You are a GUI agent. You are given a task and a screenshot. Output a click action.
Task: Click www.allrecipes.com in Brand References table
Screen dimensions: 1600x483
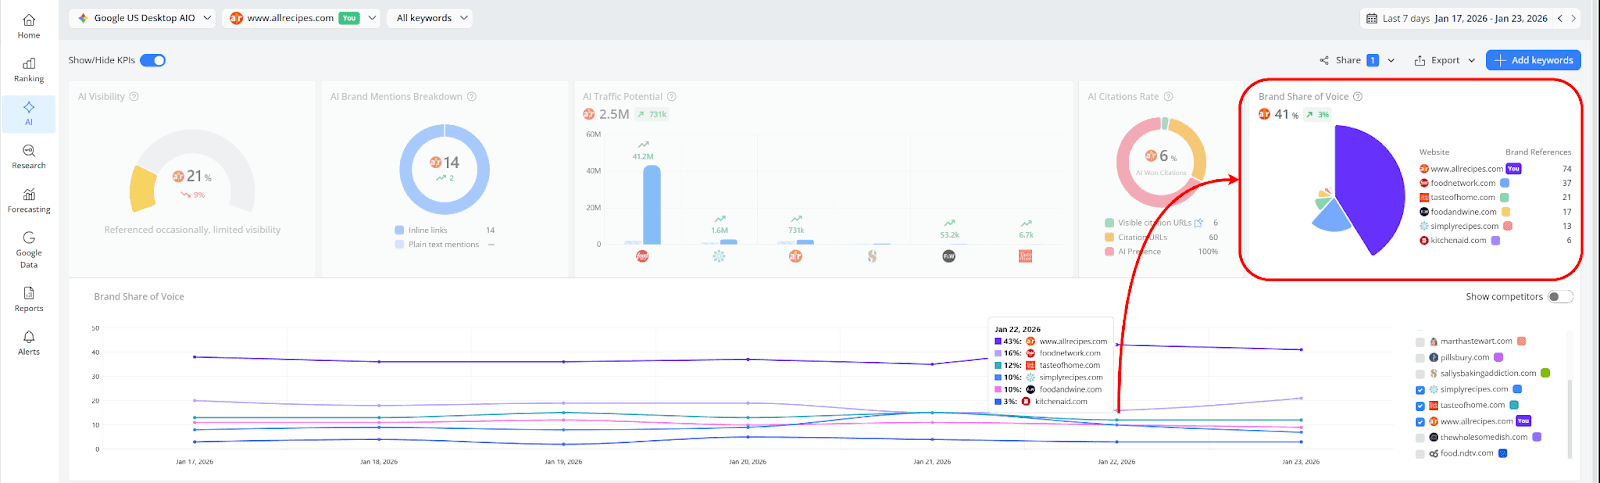[x=1466, y=169]
